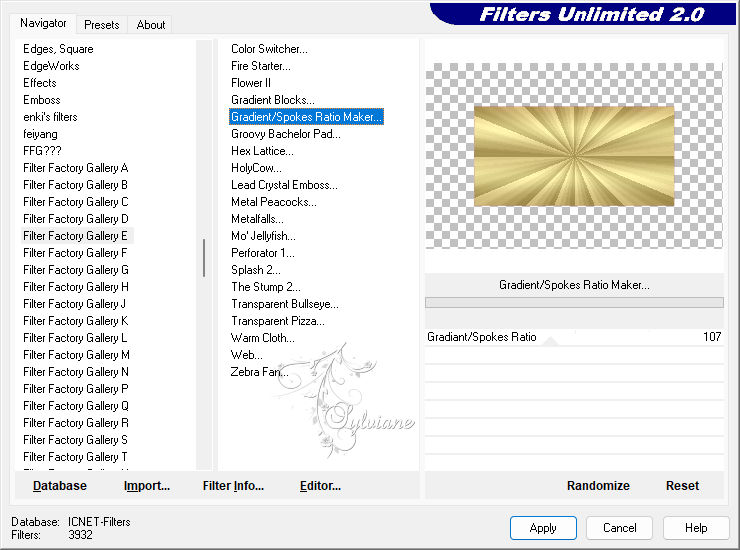
Task: Click the gold spokes preview image
Action: (x=574, y=156)
